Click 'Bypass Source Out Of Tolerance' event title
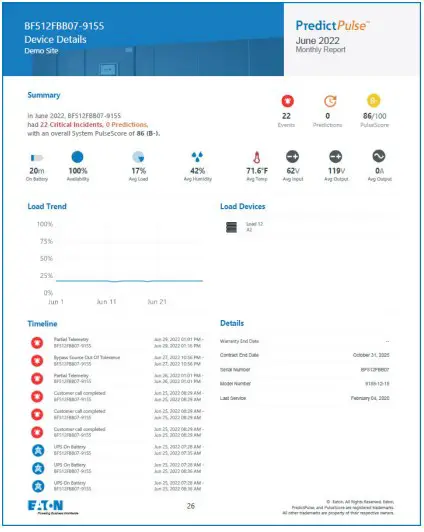 (87, 358)
